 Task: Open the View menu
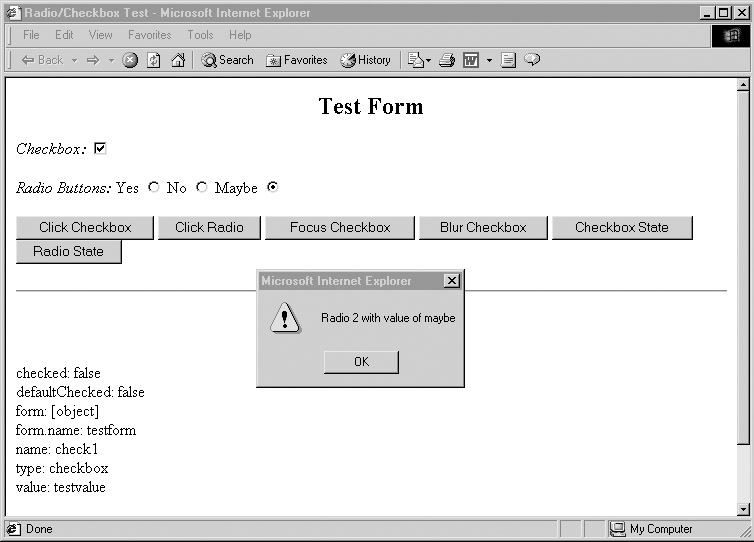tap(101, 35)
